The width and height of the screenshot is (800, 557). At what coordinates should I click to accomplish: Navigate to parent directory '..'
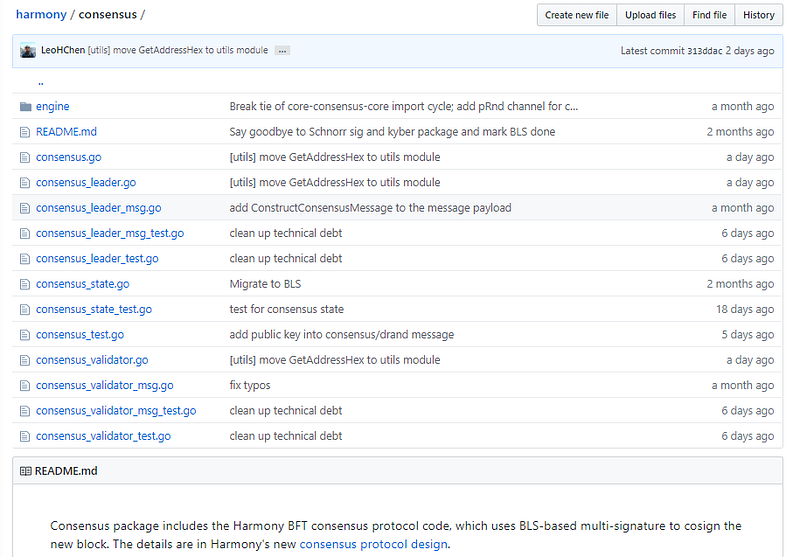point(40,82)
